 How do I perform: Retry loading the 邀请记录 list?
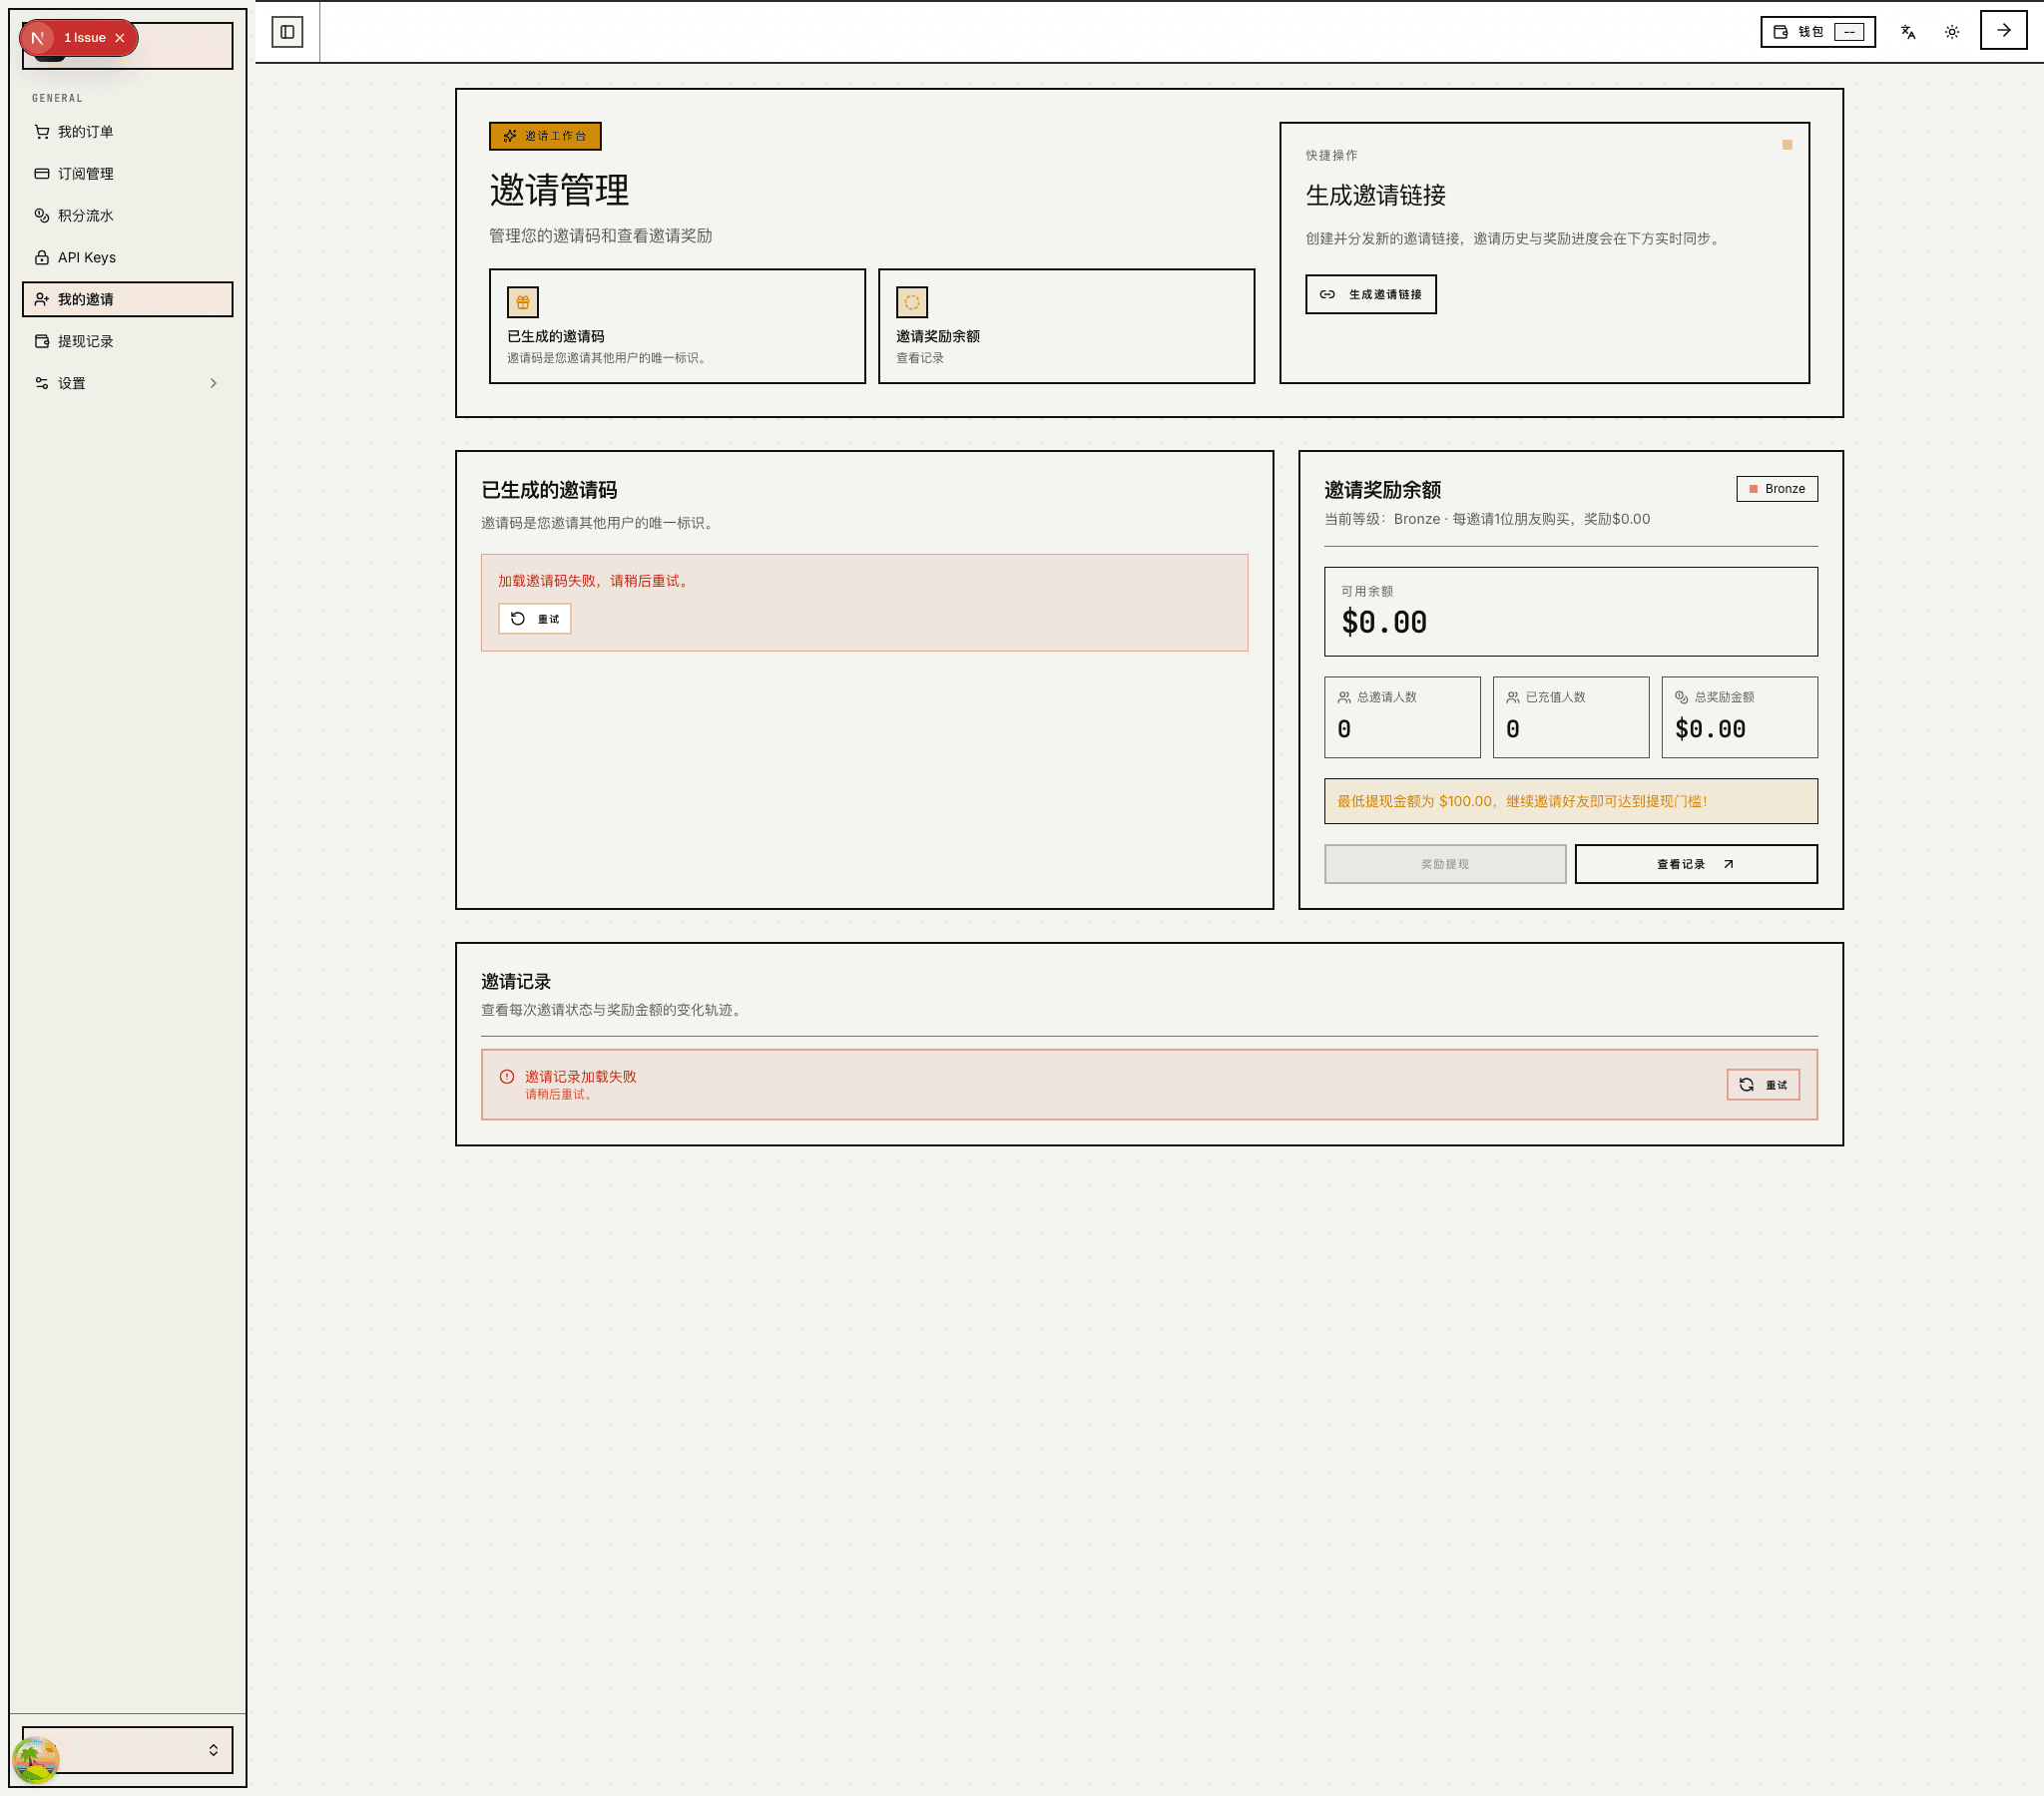pos(1762,1085)
